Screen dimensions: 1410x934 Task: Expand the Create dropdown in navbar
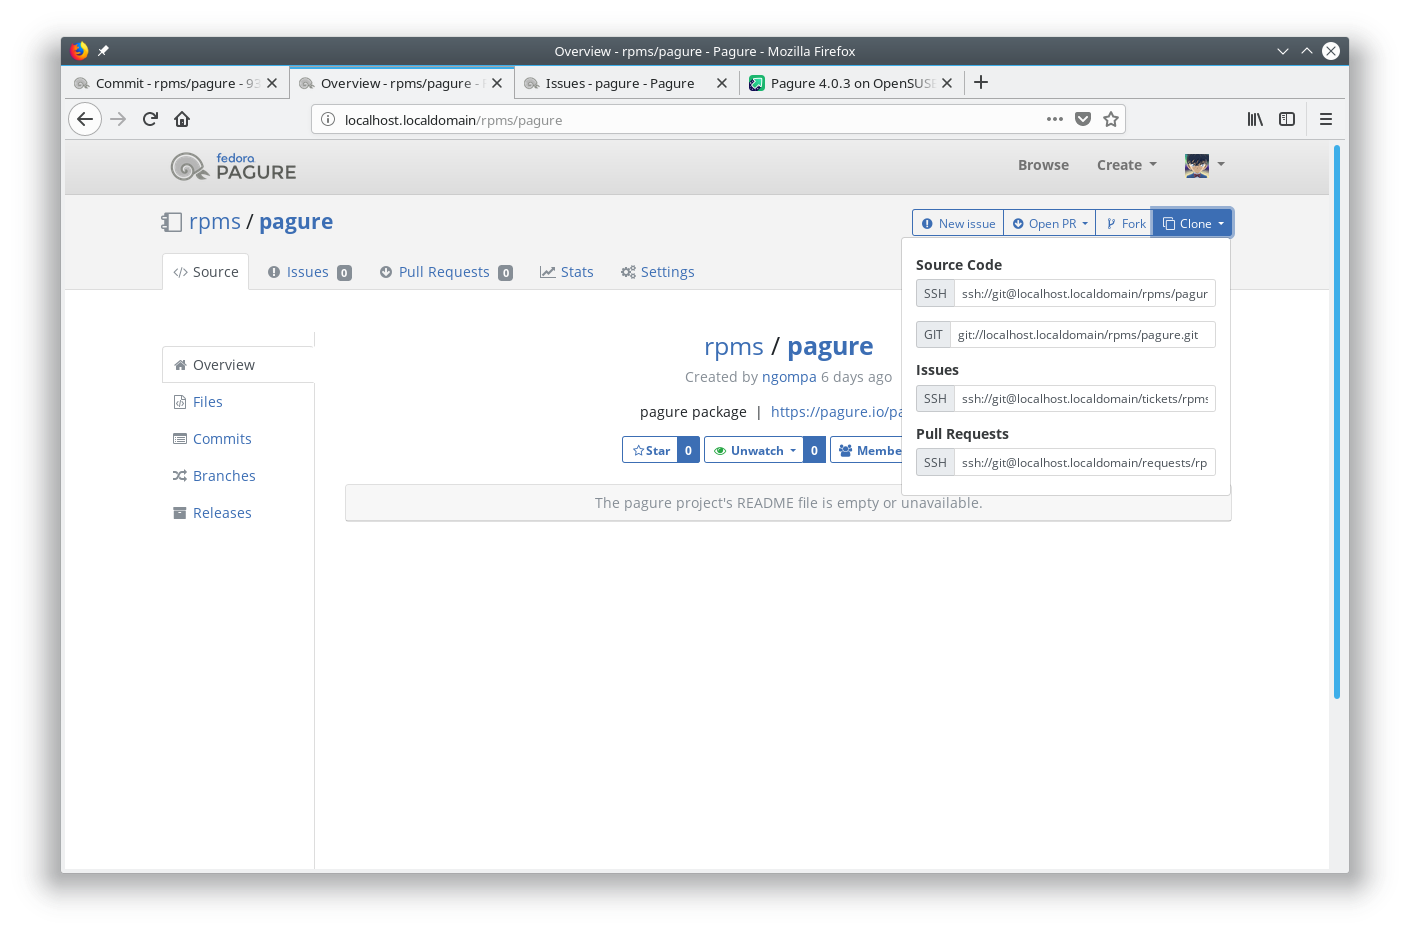coord(1127,165)
